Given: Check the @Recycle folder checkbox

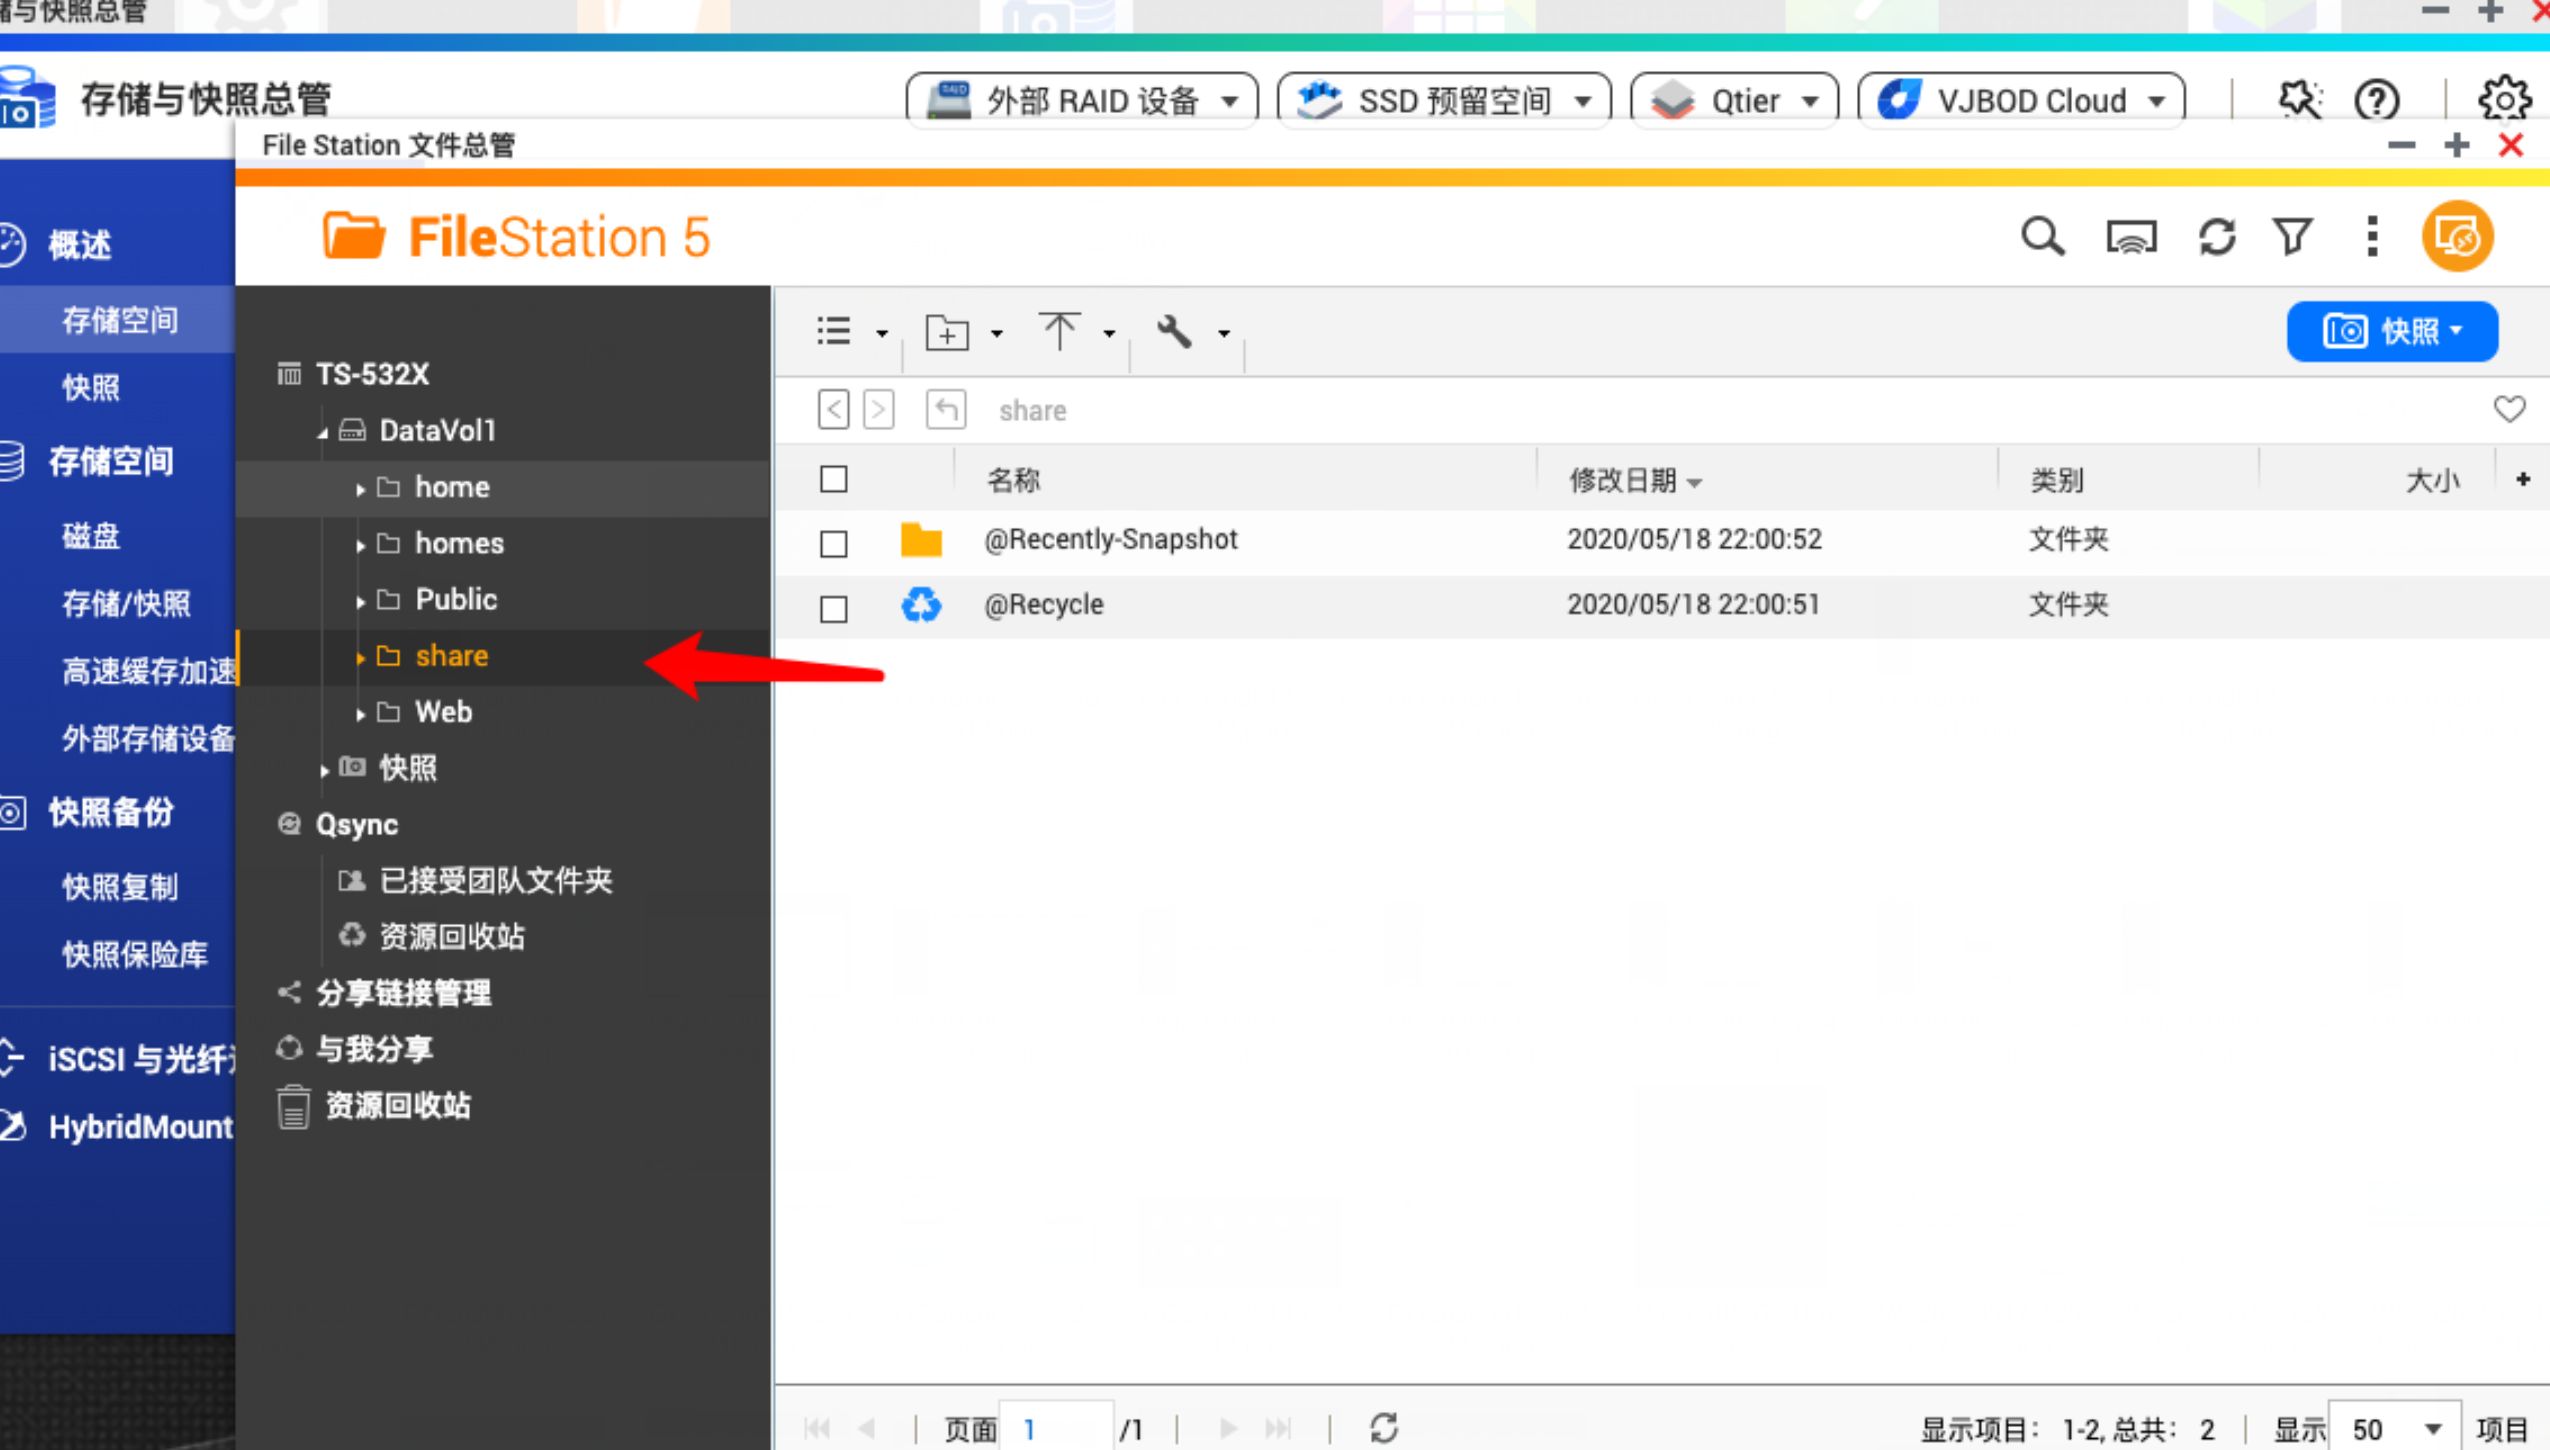Looking at the screenshot, I should [x=833, y=609].
